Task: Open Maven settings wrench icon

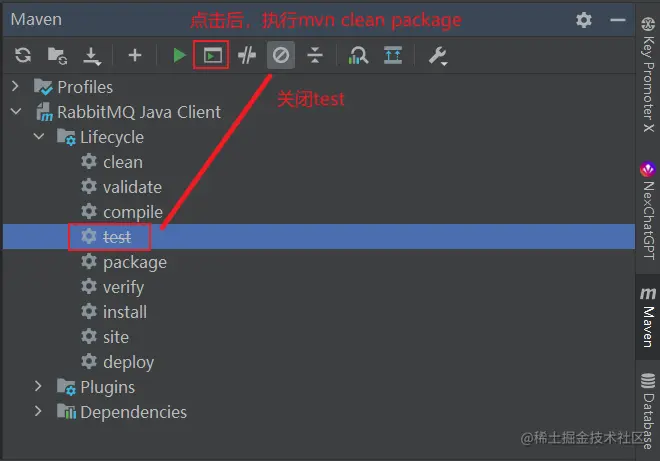Action: [438, 56]
